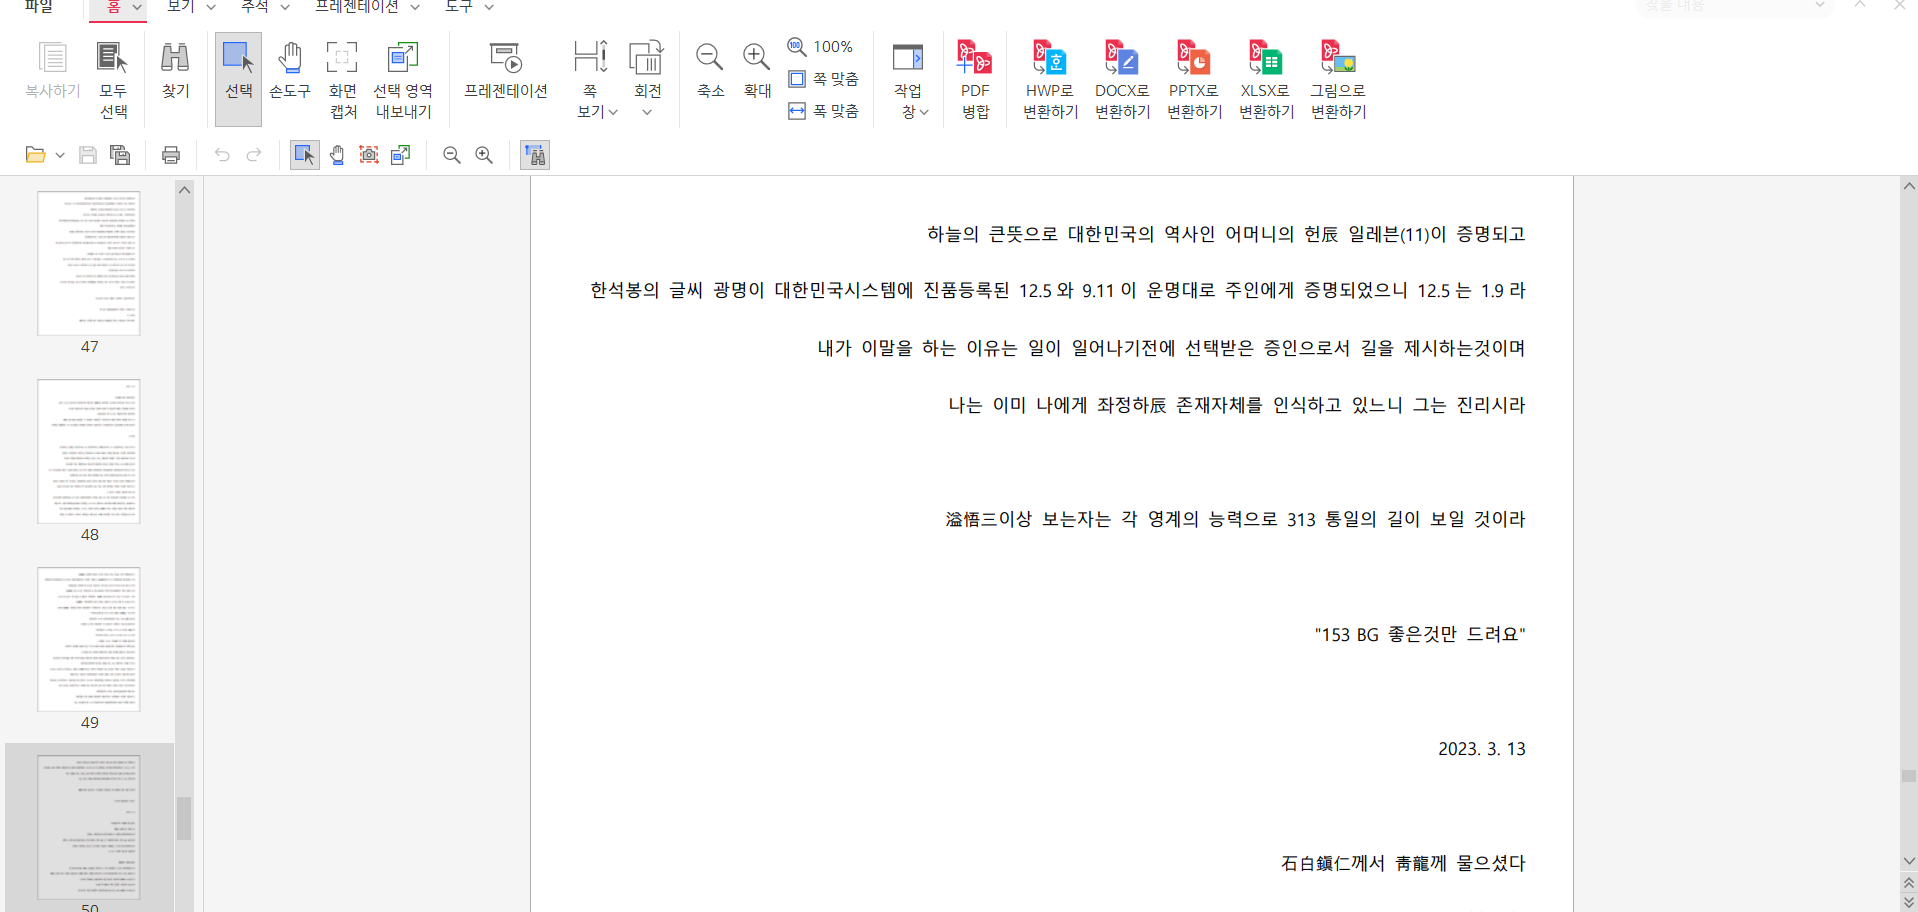Click the 확대 zoom in button
This screenshot has height=912, width=1918.
757,71
